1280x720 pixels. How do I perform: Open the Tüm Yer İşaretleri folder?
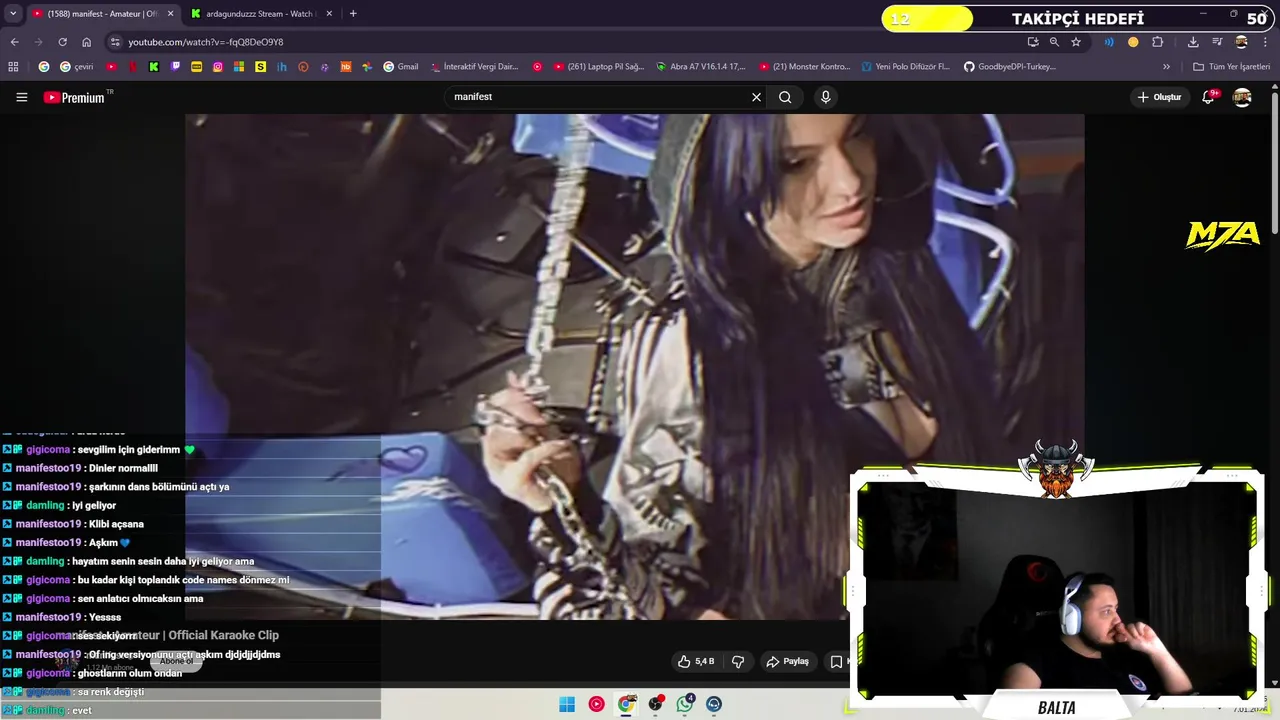click(x=1231, y=67)
